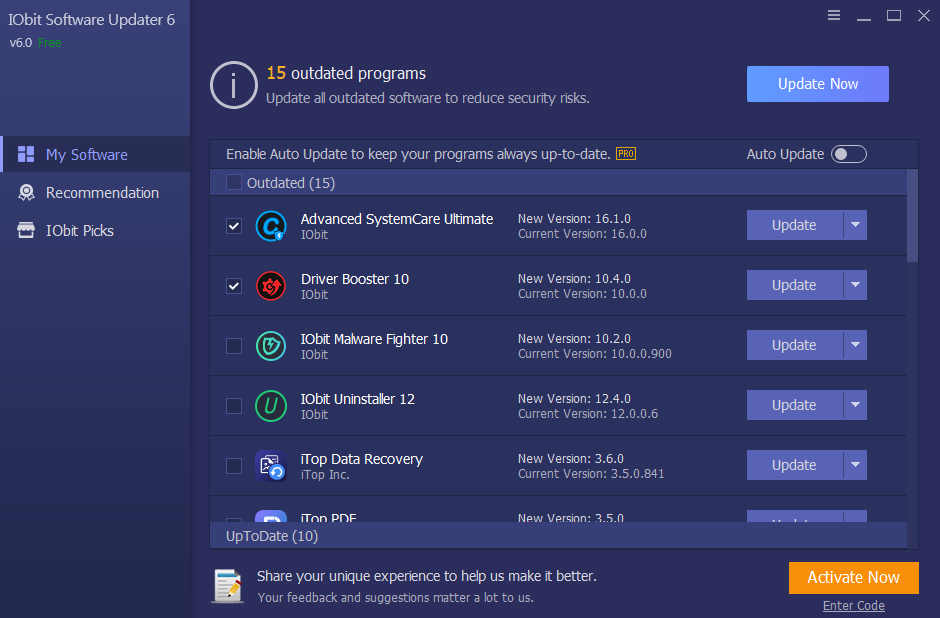Open the hamburger menu

coord(833,15)
